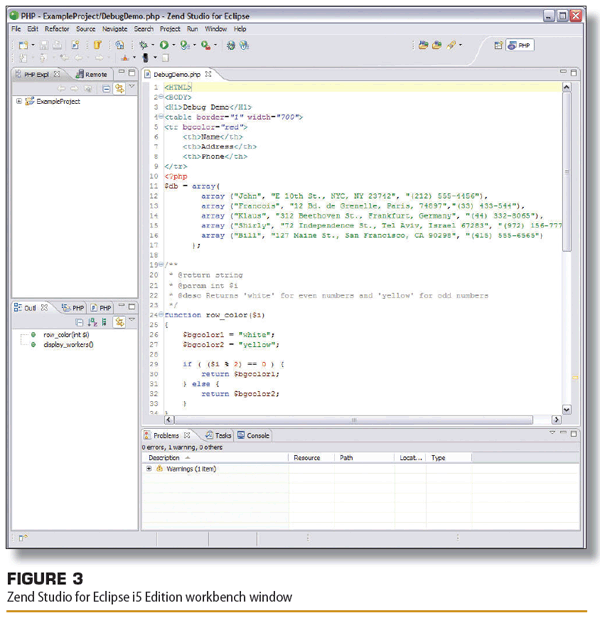
Task: Open the Profile dropdown arrow
Action: pyautogui.click(x=195, y=45)
